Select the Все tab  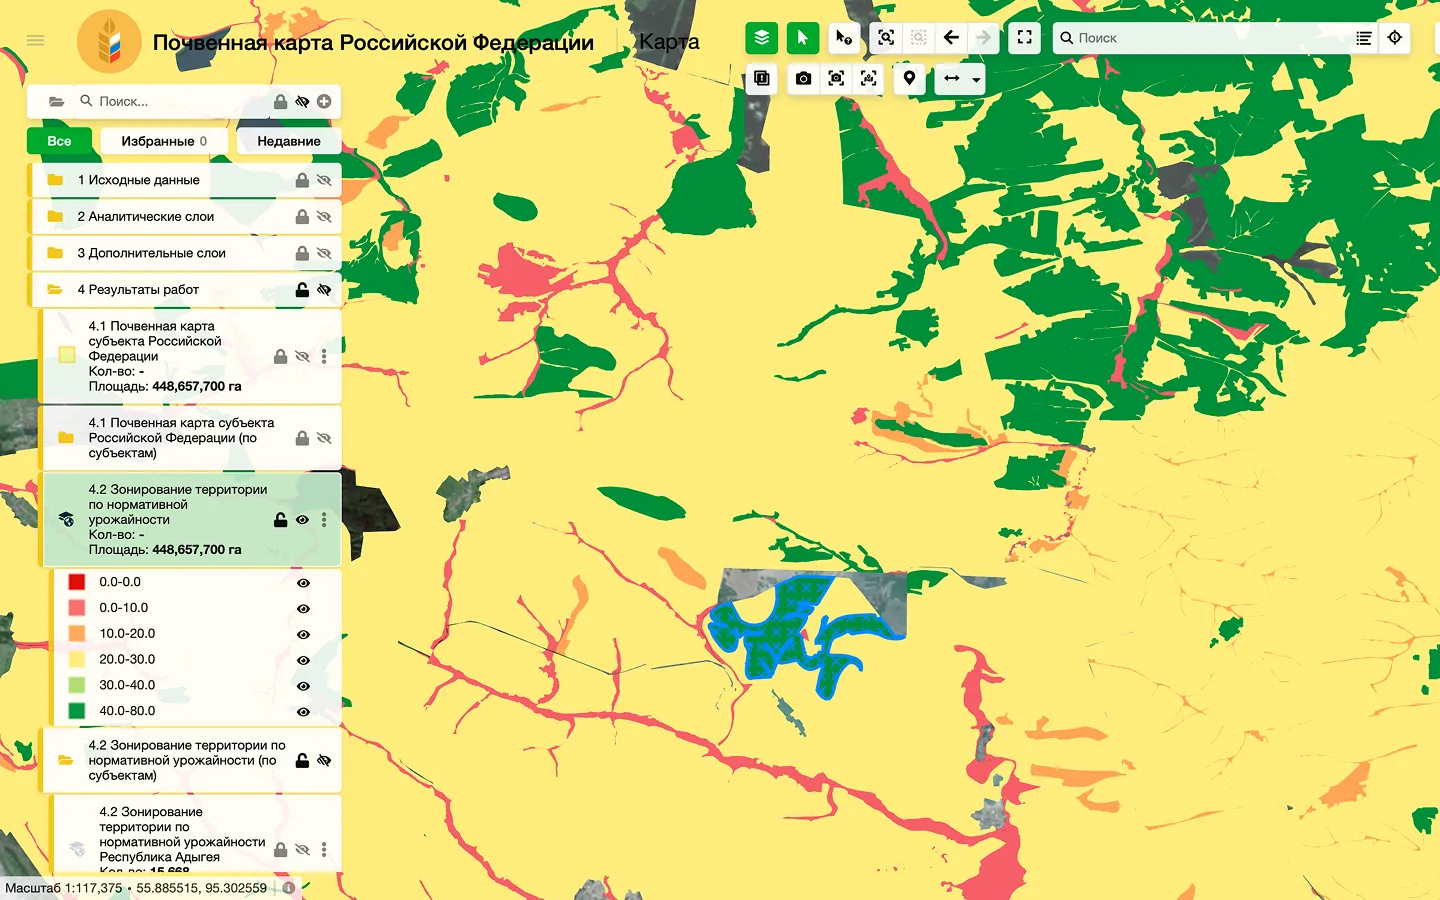[59, 141]
